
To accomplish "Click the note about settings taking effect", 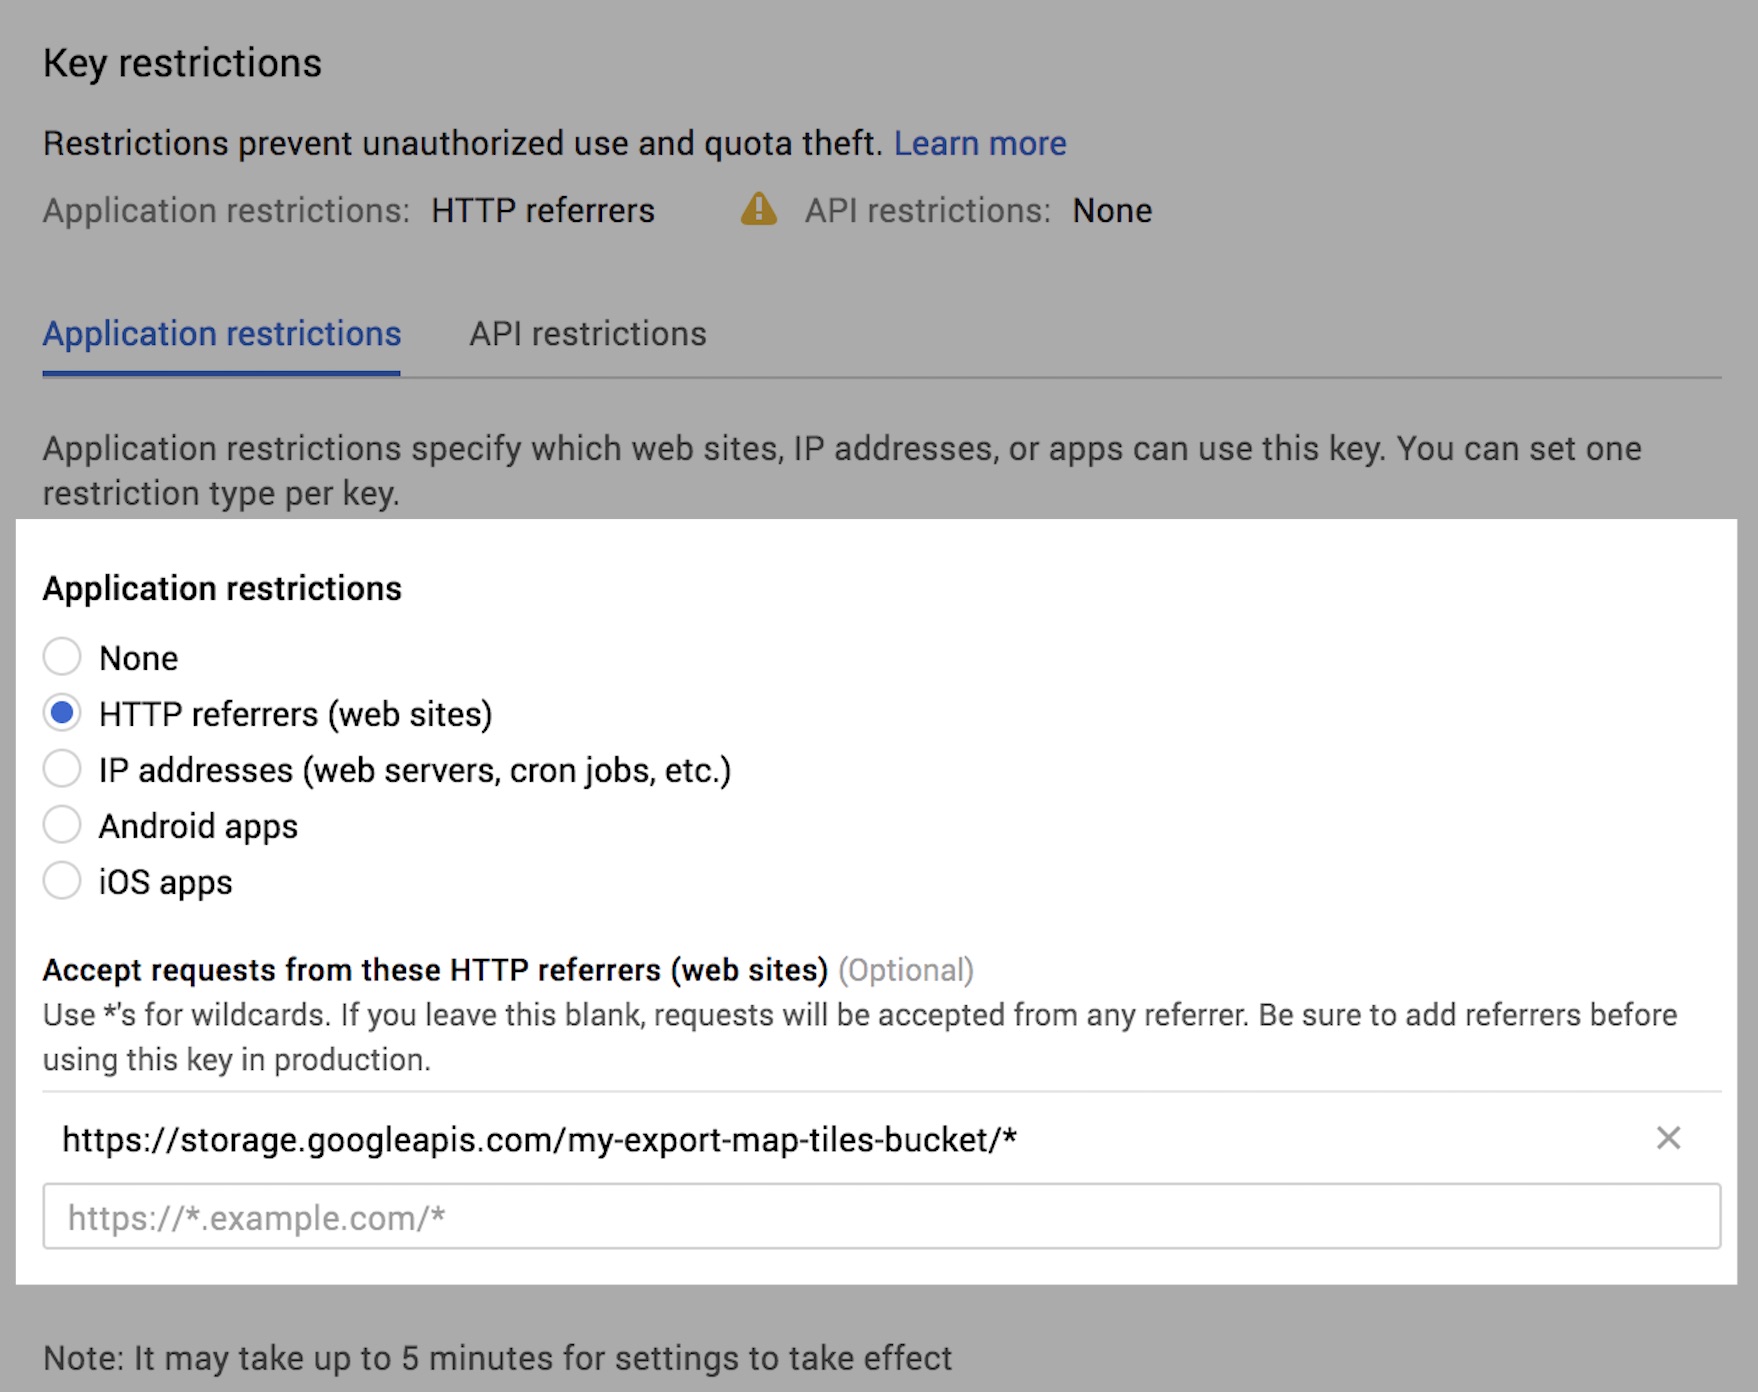I will (497, 1358).
